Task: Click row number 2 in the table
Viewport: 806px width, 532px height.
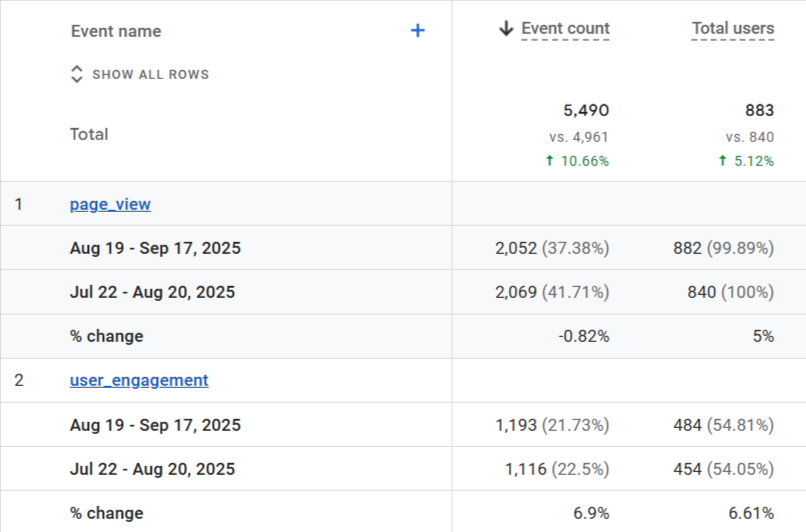Action: (19, 380)
